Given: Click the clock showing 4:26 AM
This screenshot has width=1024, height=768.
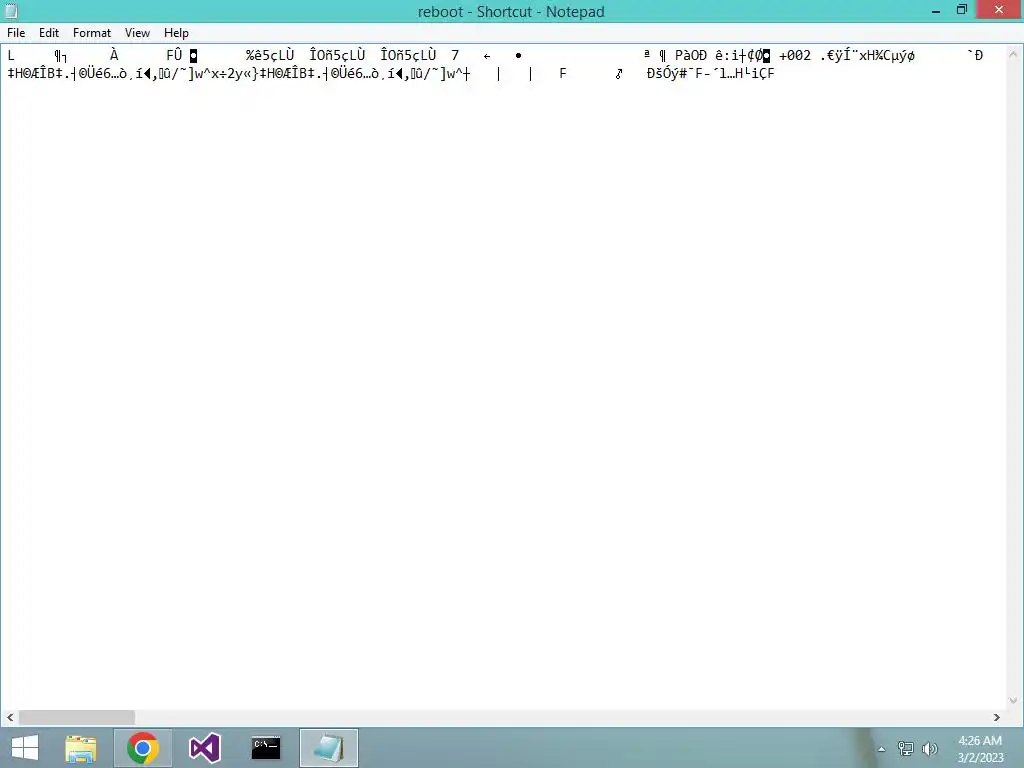Looking at the screenshot, I should (980, 741).
